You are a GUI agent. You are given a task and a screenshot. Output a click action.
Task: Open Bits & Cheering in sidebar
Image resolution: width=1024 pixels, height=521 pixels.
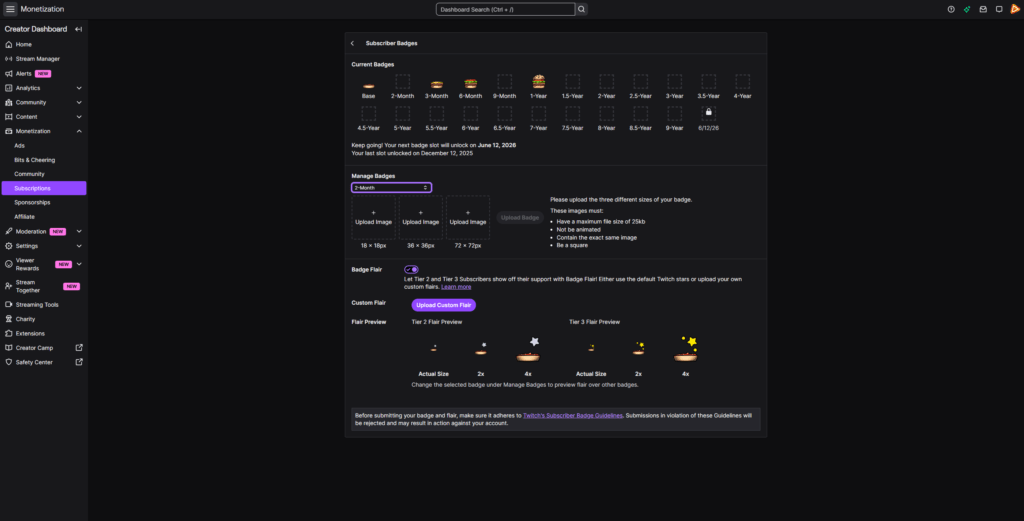[x=35, y=160]
